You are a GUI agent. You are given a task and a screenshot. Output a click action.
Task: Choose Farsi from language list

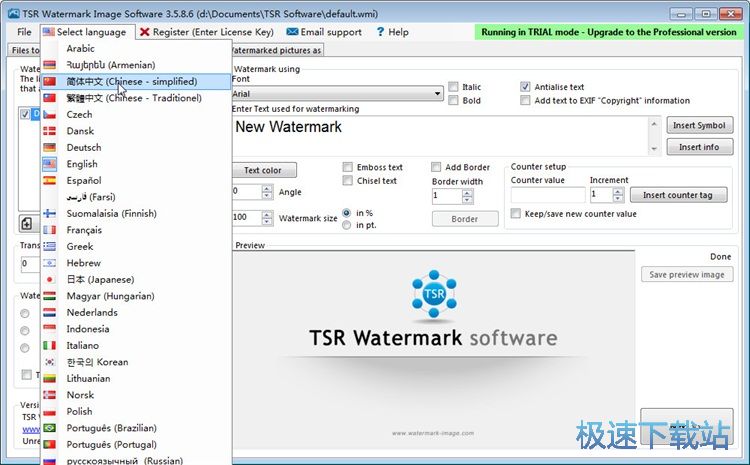pyautogui.click(x=136, y=197)
